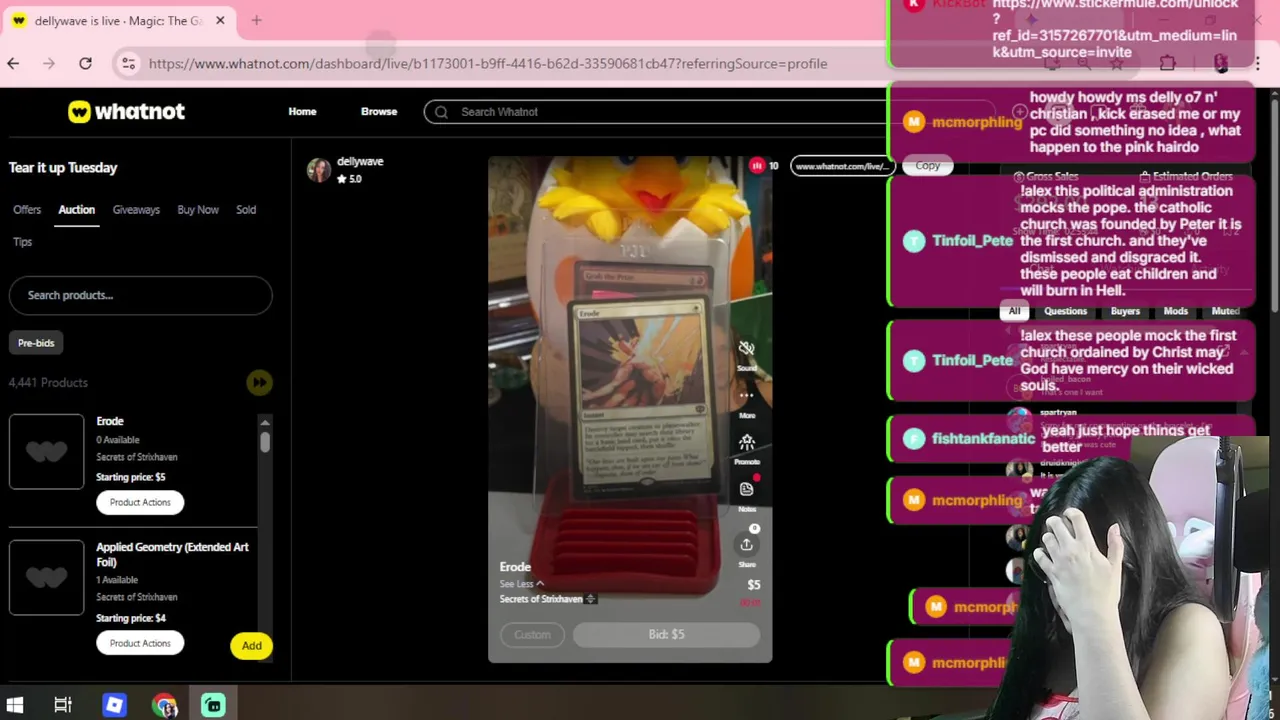The height and width of the screenshot is (720, 1280).
Task: Close the dellywave is live tab
Action: 220,20
